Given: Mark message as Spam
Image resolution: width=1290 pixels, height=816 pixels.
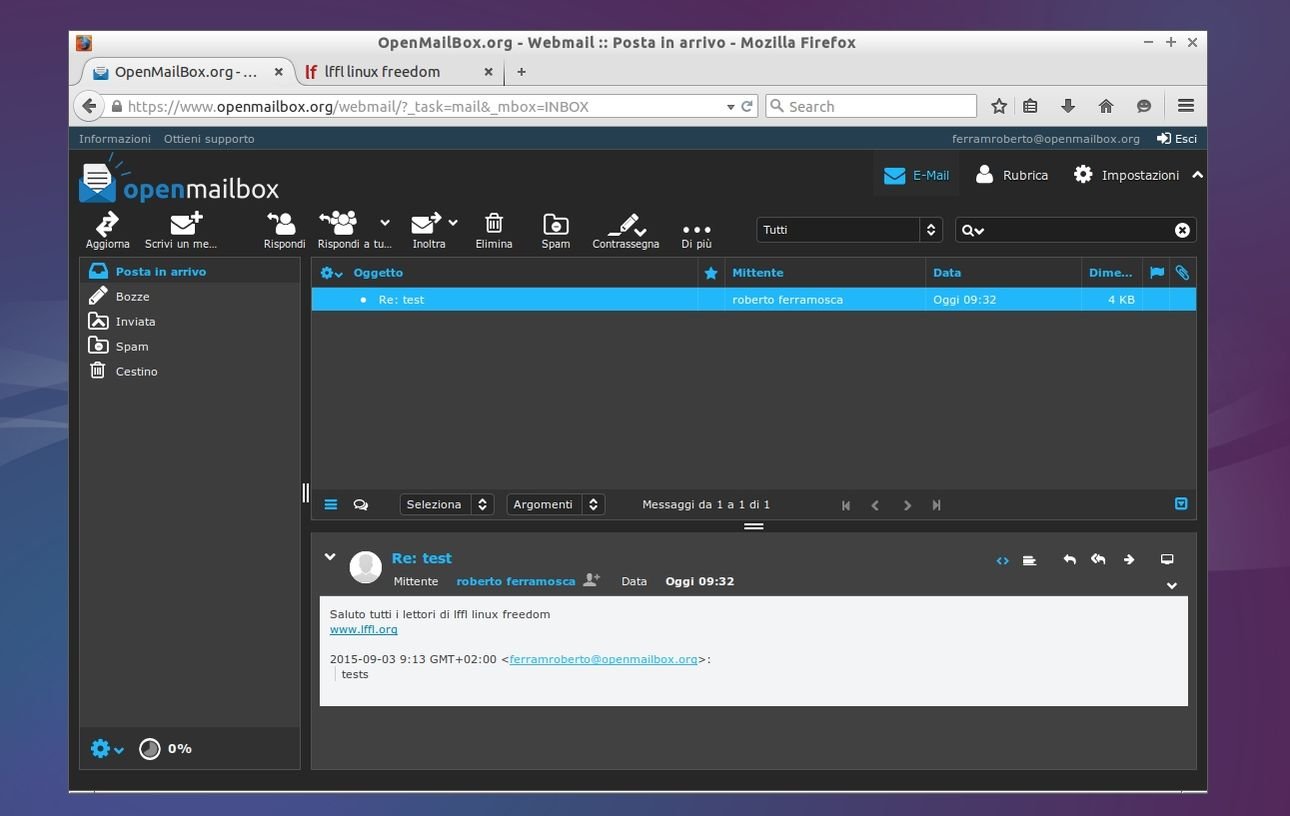Looking at the screenshot, I should click(x=555, y=225).
